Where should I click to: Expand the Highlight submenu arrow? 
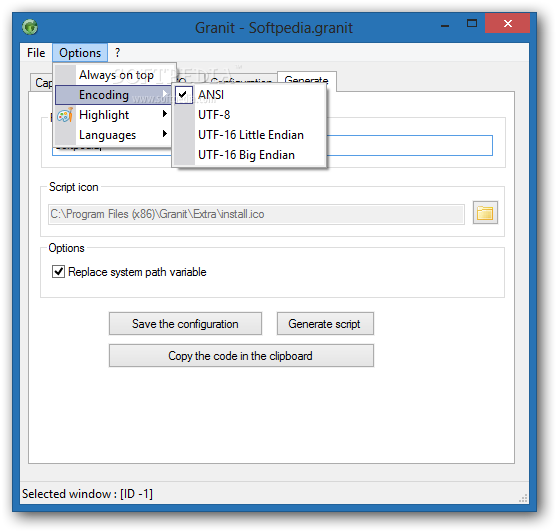tap(164, 114)
